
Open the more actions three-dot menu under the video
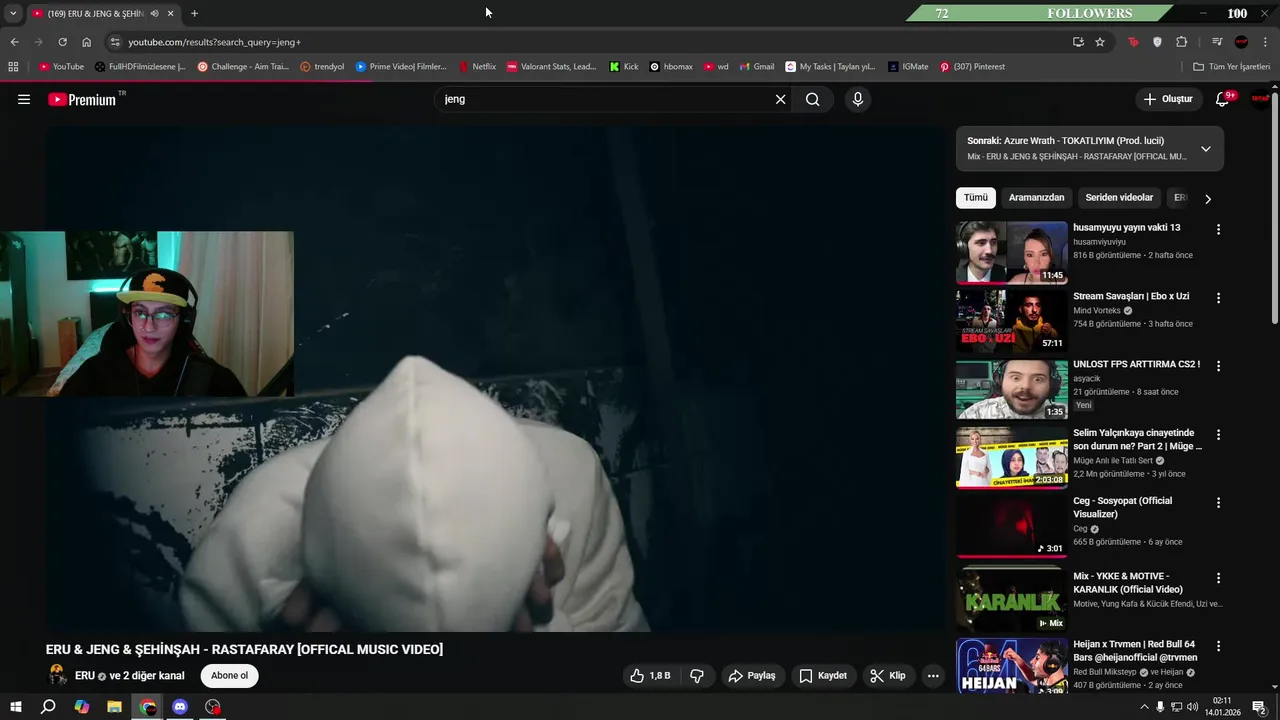[x=933, y=676]
